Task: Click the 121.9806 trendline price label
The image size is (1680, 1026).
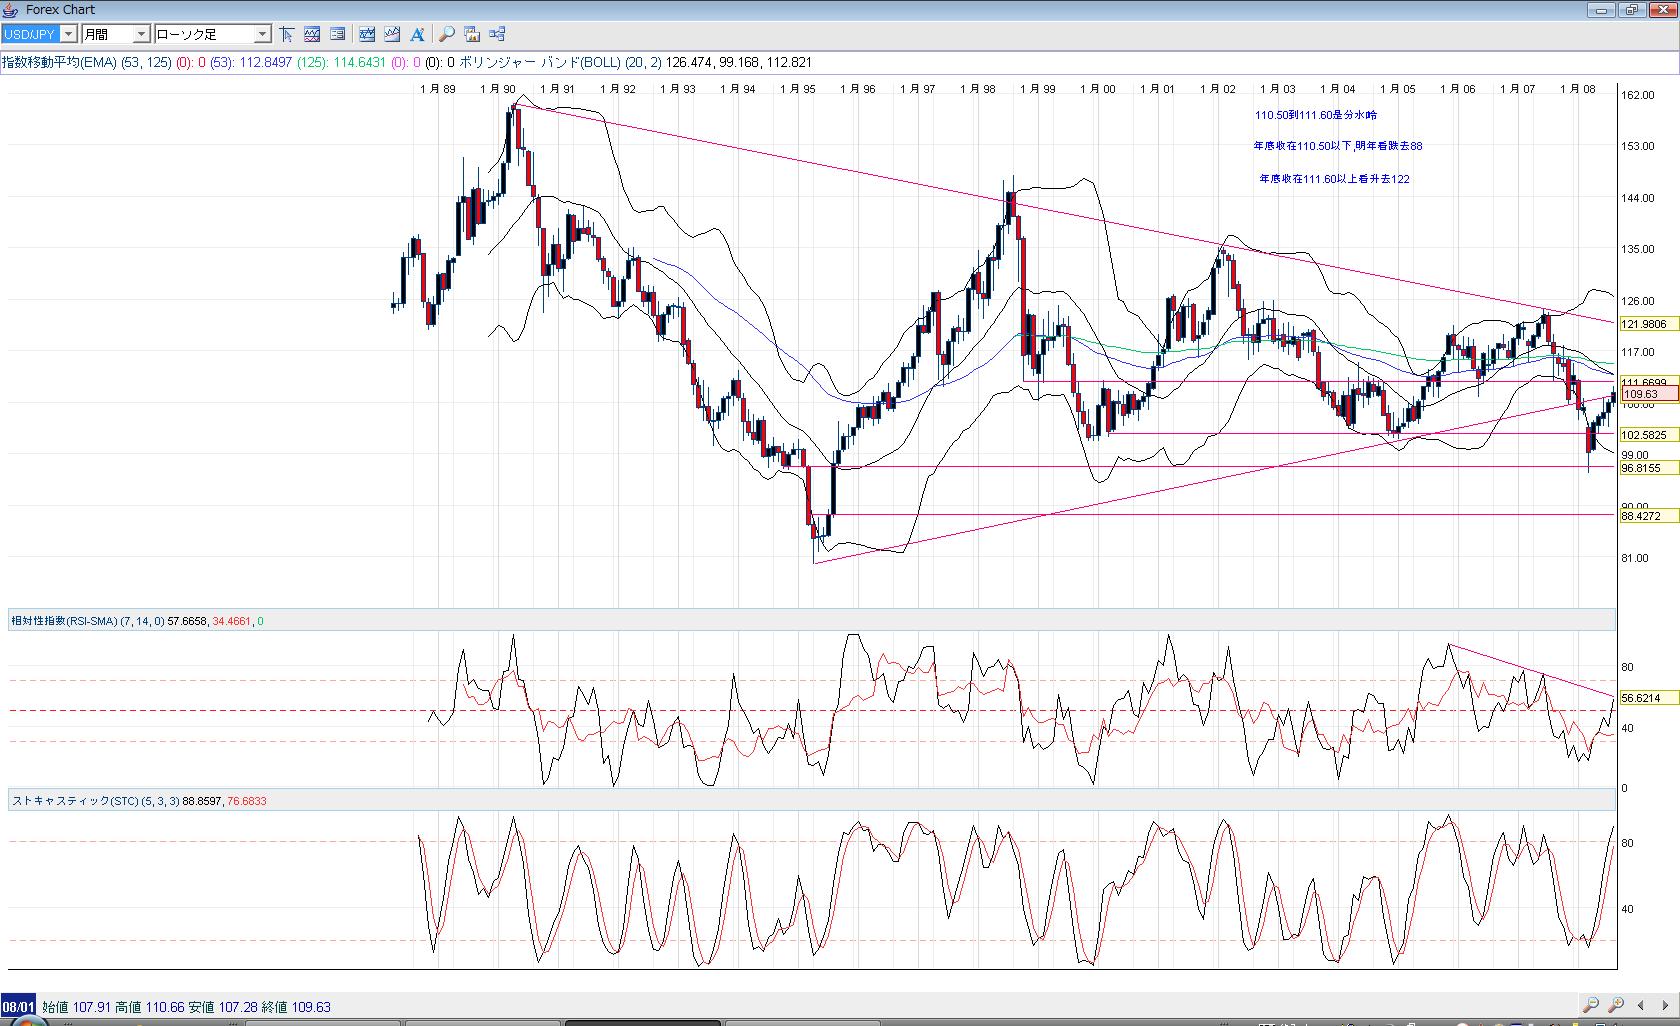Action: coord(1644,324)
